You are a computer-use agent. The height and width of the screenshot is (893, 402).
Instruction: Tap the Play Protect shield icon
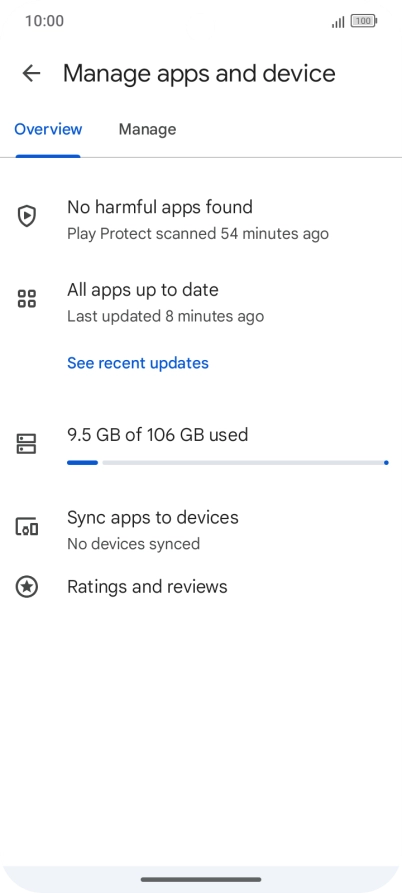point(27,216)
